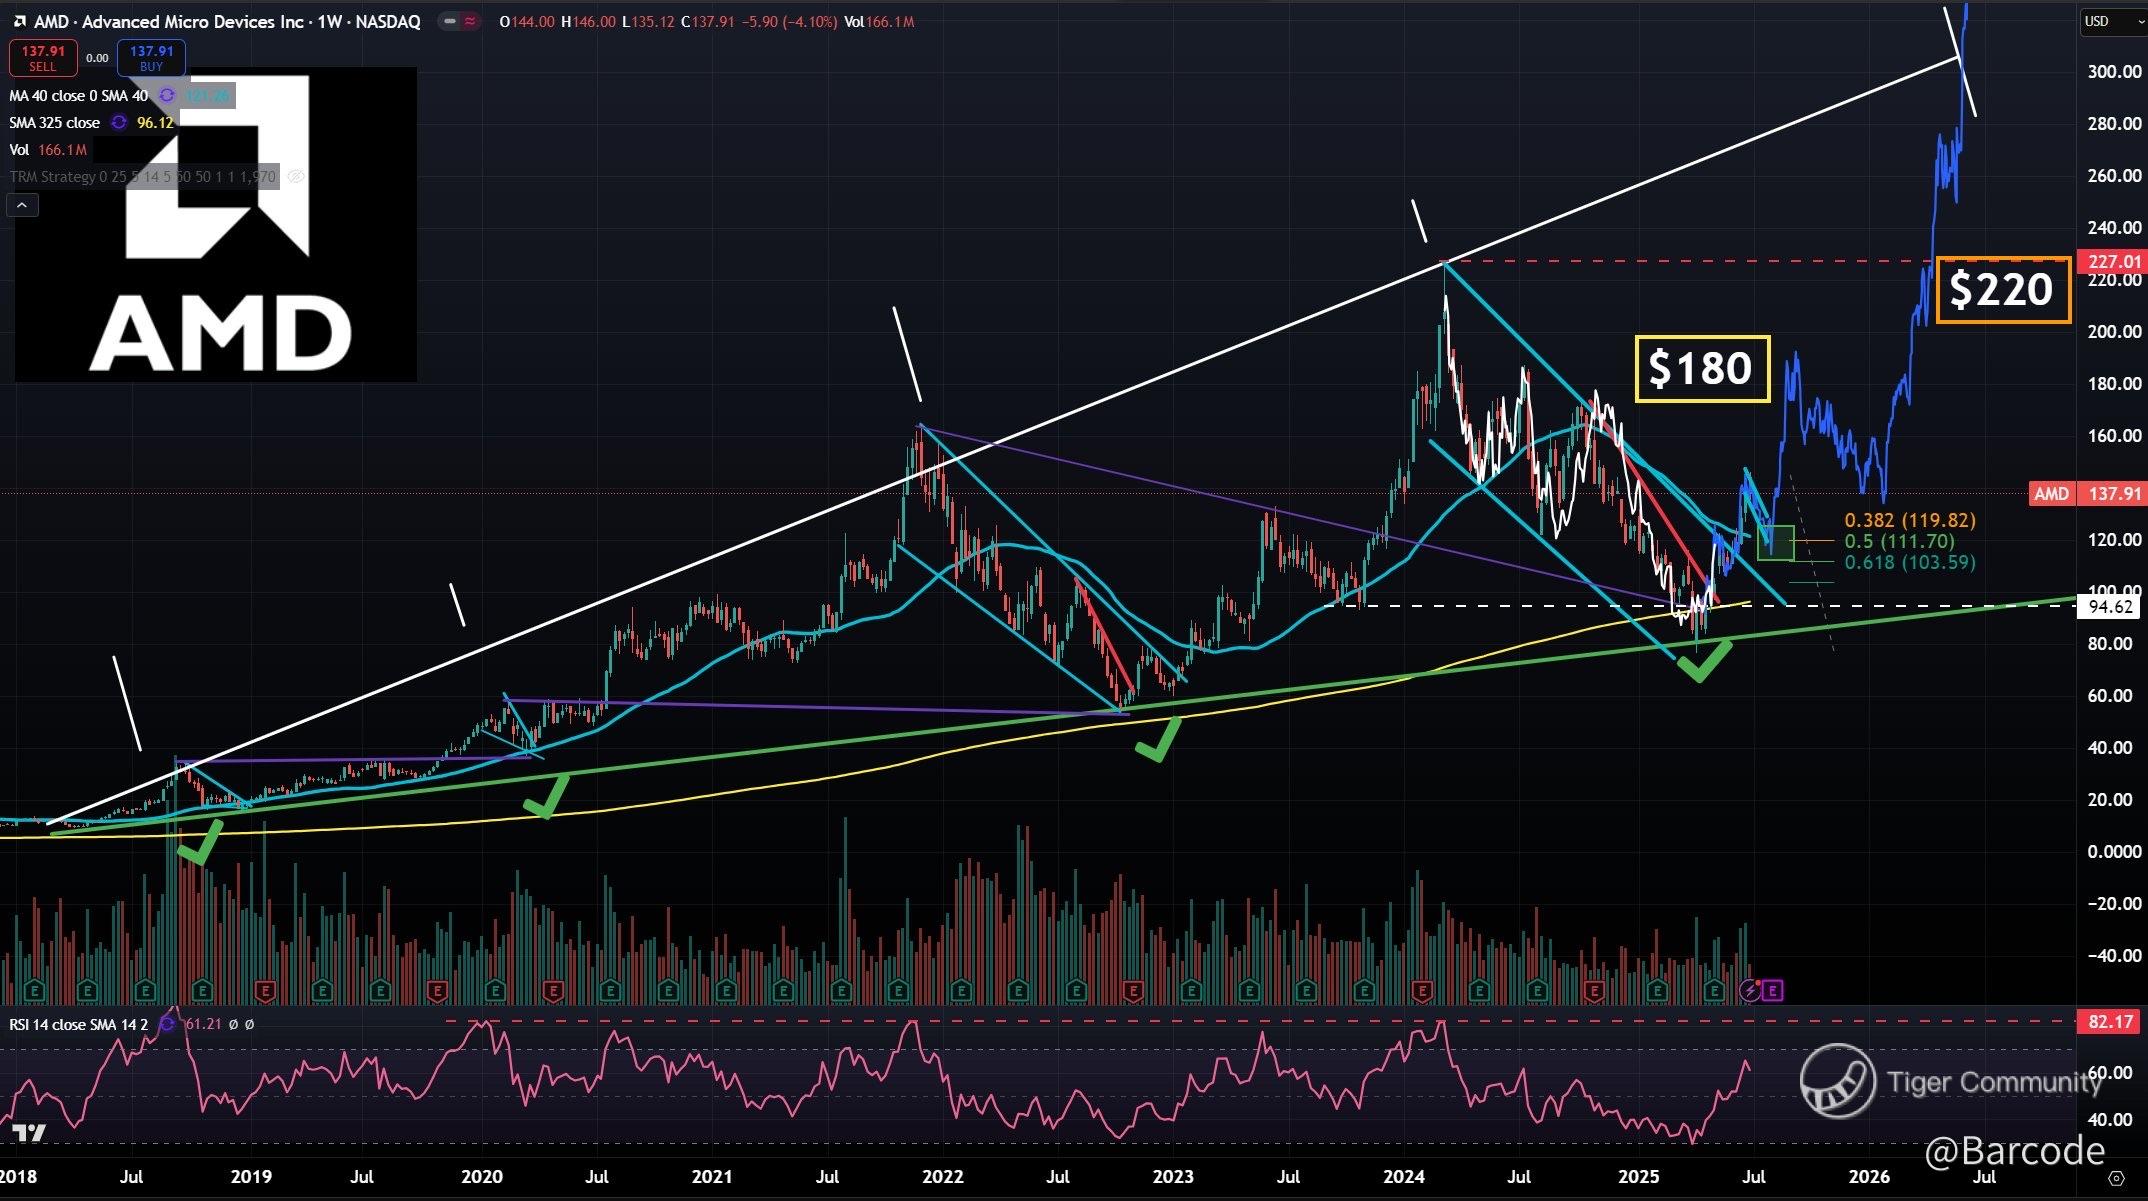Click the 2022 label on time axis
The height and width of the screenshot is (1201, 2148).
pos(941,1177)
